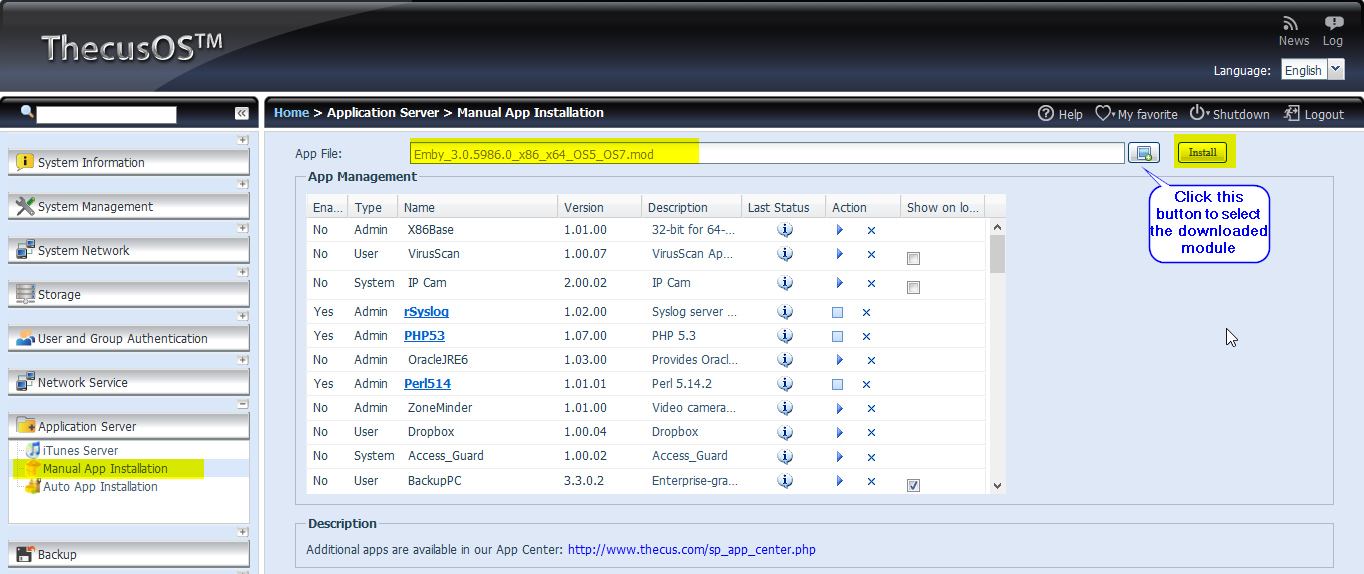Screen dimensions: 1364x574
Task: Expand the Backup section
Action: pos(243,532)
